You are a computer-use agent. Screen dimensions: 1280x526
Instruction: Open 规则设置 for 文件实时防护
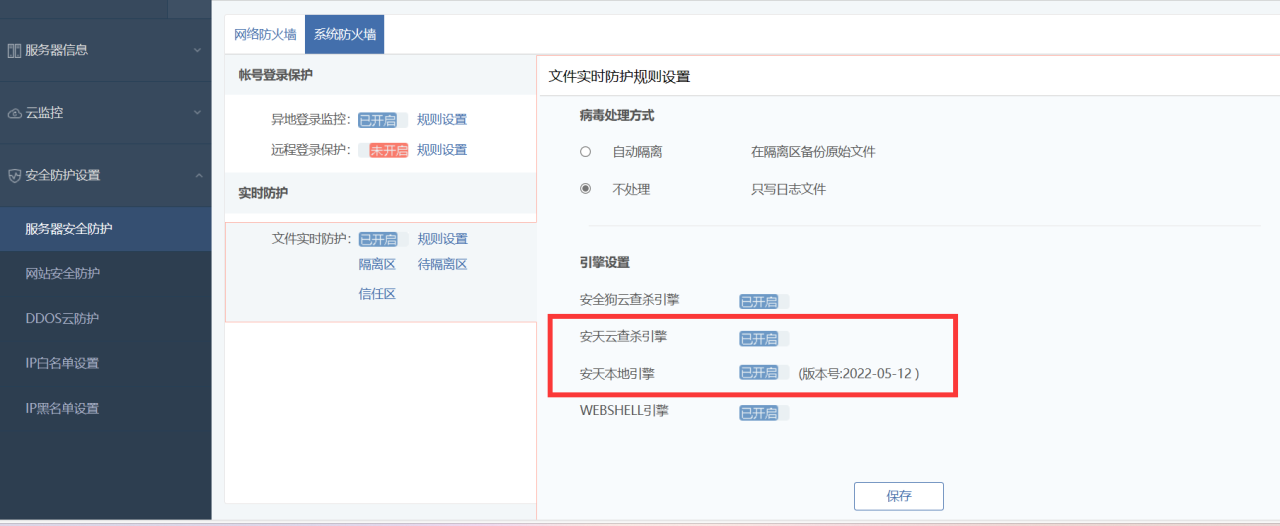tap(442, 239)
